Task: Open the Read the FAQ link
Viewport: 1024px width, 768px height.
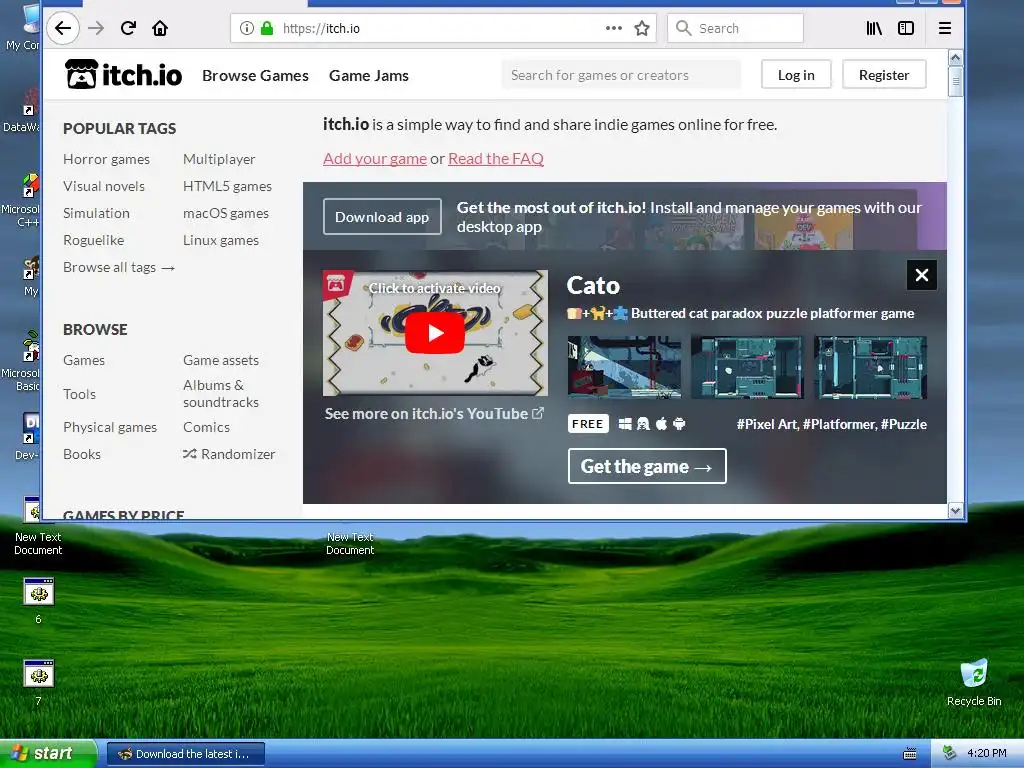Action: point(496,158)
